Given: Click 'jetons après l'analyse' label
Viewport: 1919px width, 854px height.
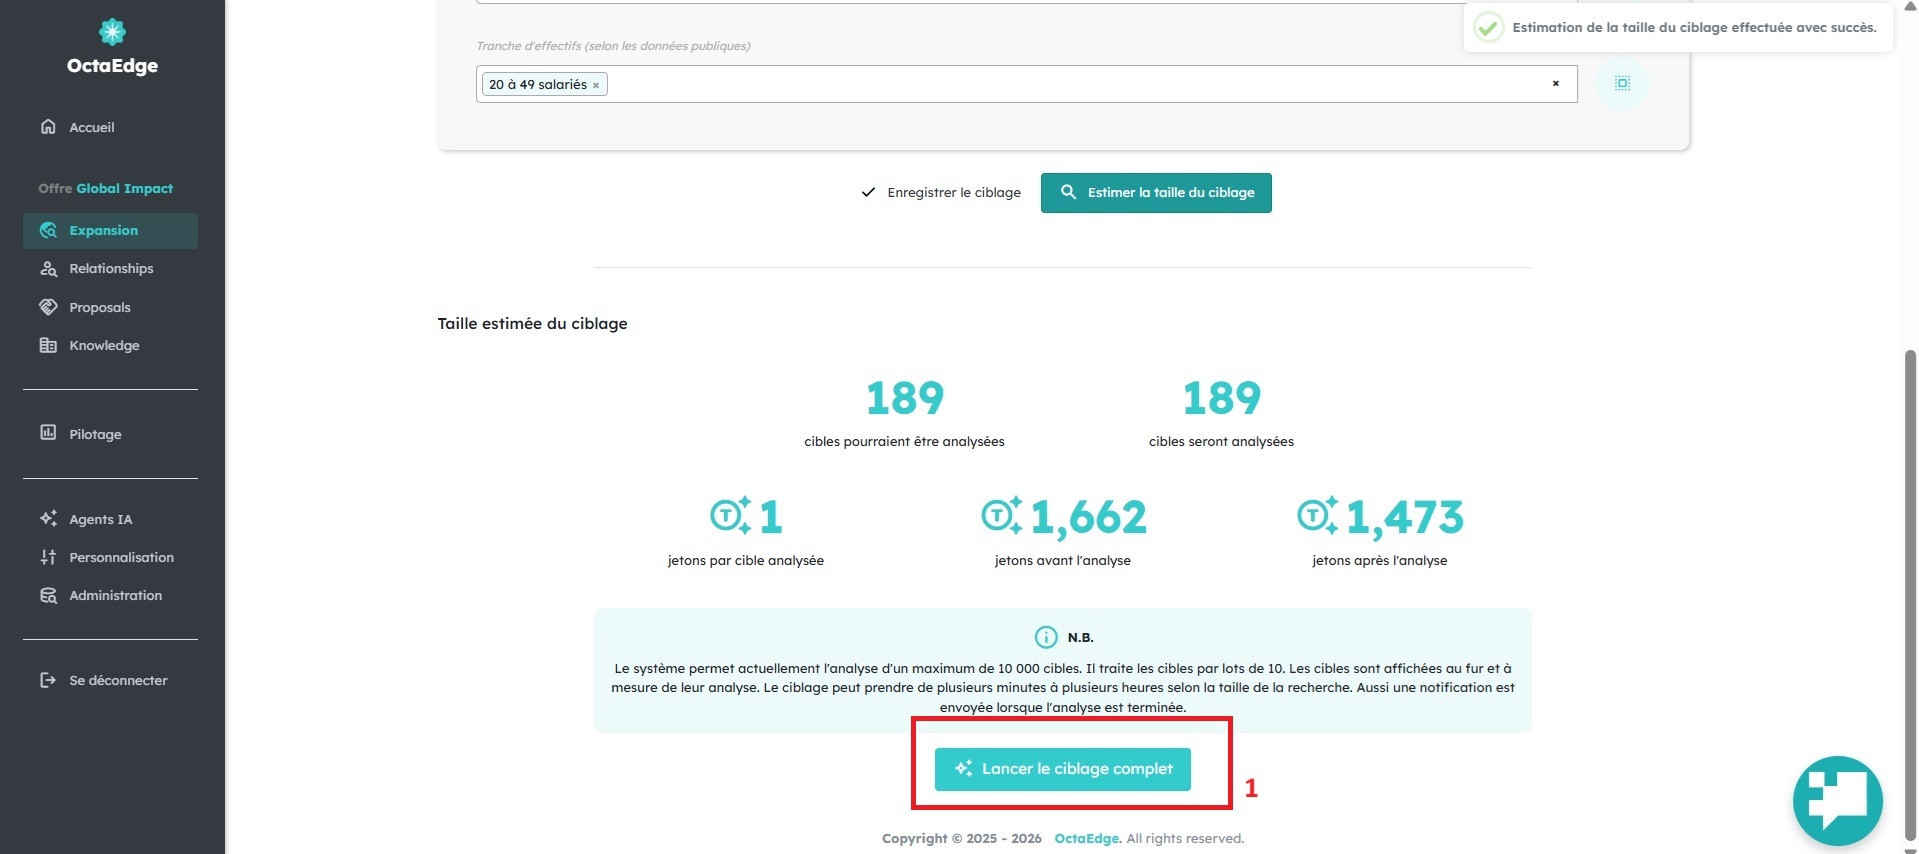Looking at the screenshot, I should pyautogui.click(x=1379, y=560).
